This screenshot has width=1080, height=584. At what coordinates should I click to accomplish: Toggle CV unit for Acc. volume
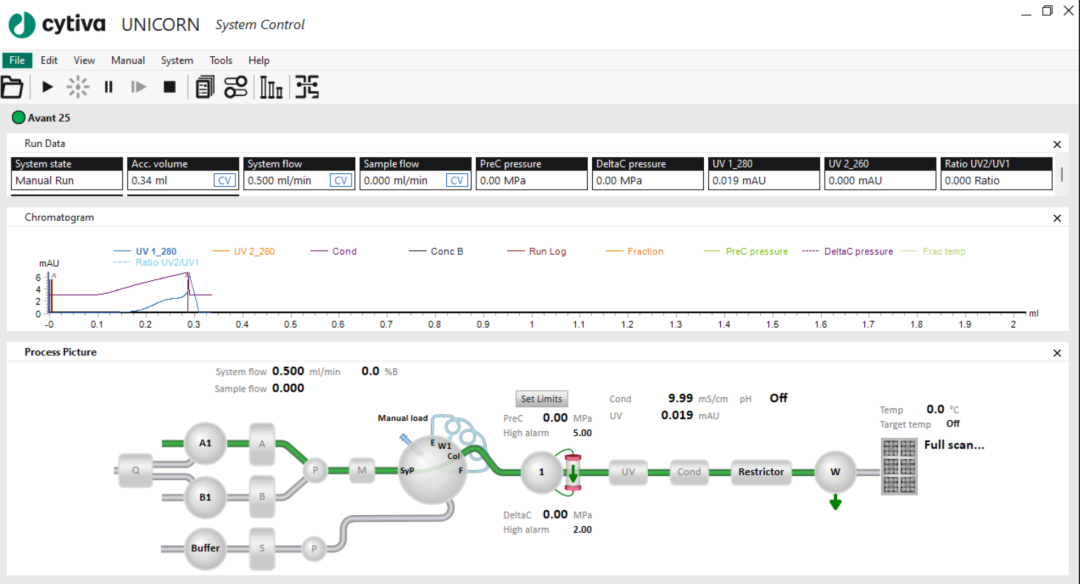pyautogui.click(x=225, y=180)
